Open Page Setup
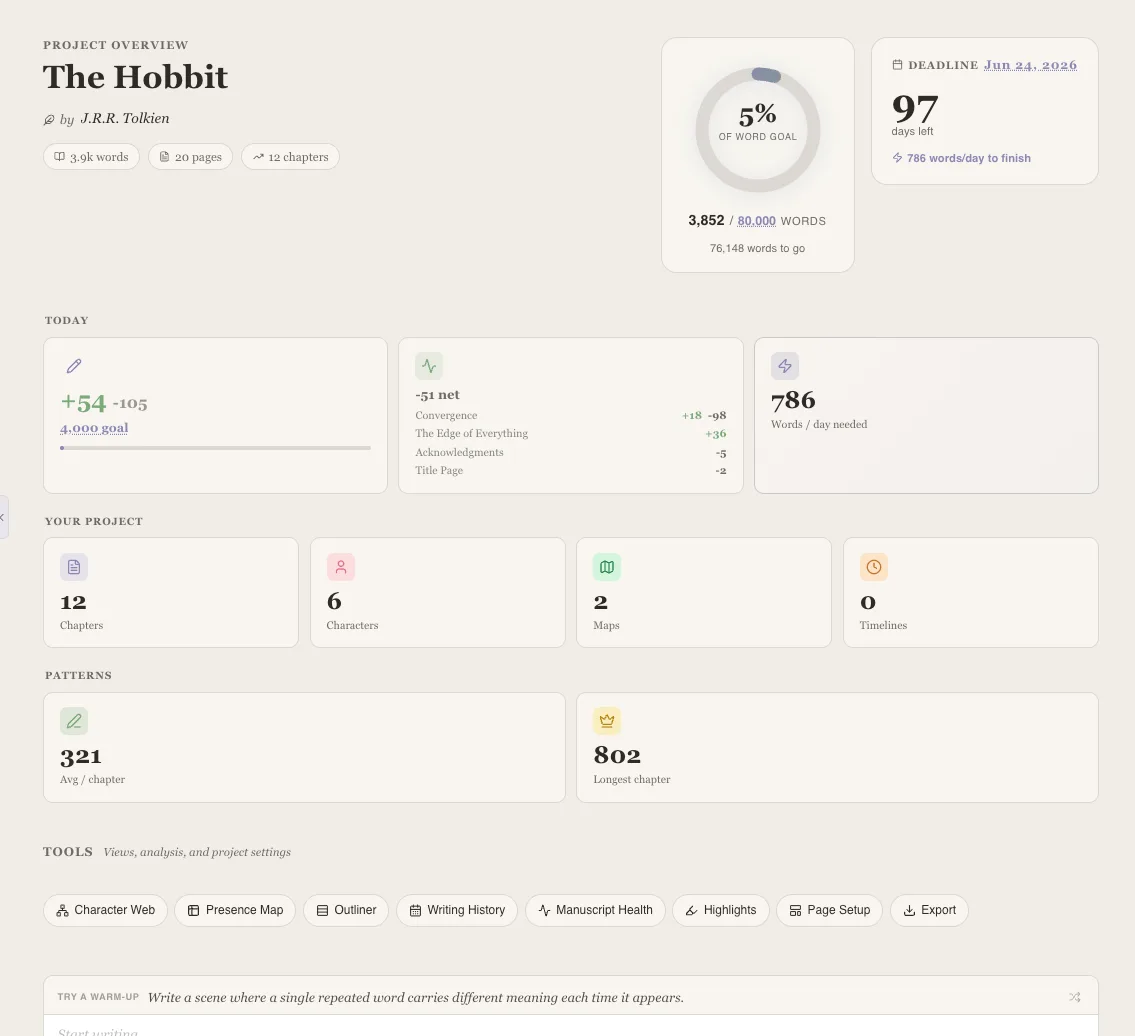This screenshot has height=1036, width=1135. (x=829, y=910)
